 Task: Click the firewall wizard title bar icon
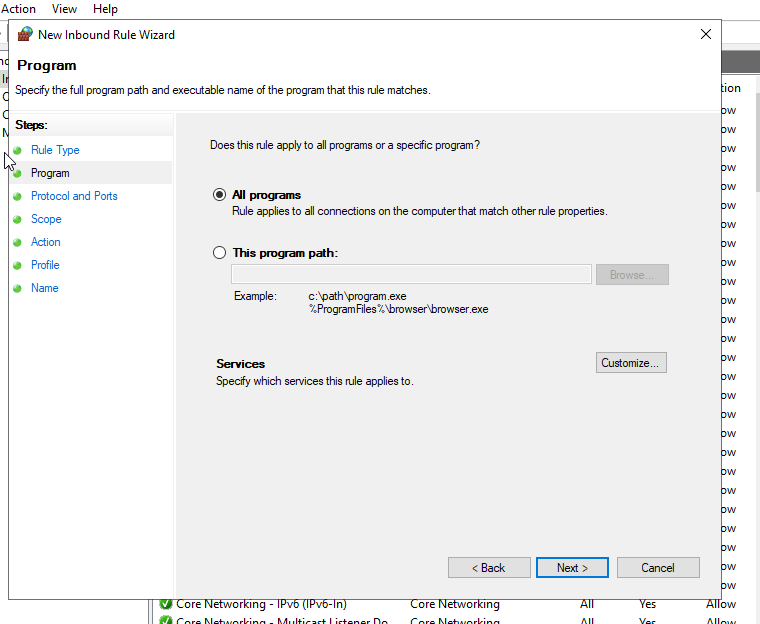point(25,34)
